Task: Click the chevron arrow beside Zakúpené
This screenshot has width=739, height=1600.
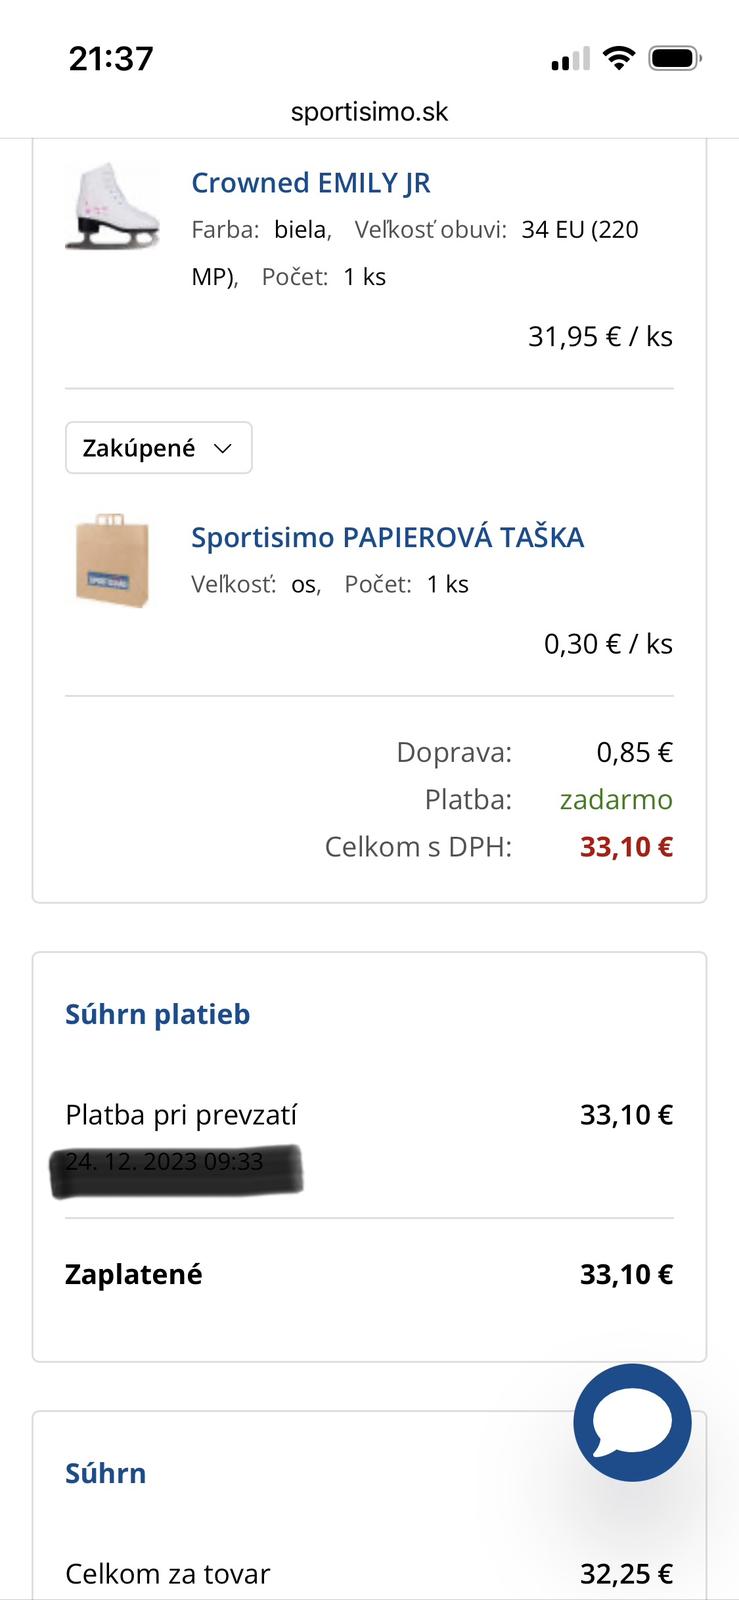Action: coord(223,449)
